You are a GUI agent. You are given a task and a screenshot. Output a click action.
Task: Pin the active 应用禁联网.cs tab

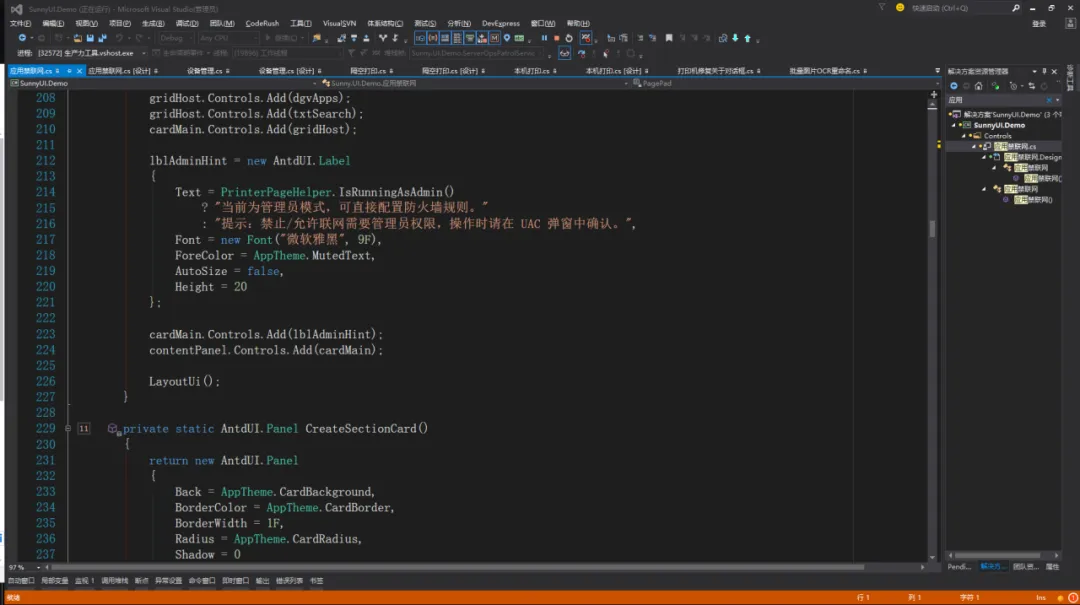click(x=69, y=71)
